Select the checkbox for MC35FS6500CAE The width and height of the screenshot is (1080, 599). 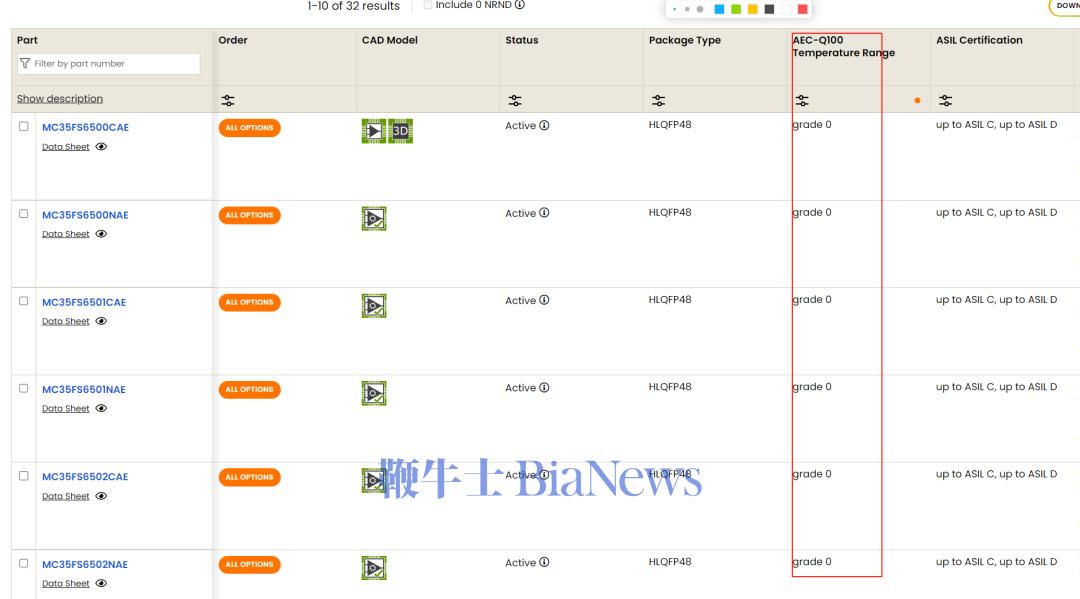click(23, 127)
